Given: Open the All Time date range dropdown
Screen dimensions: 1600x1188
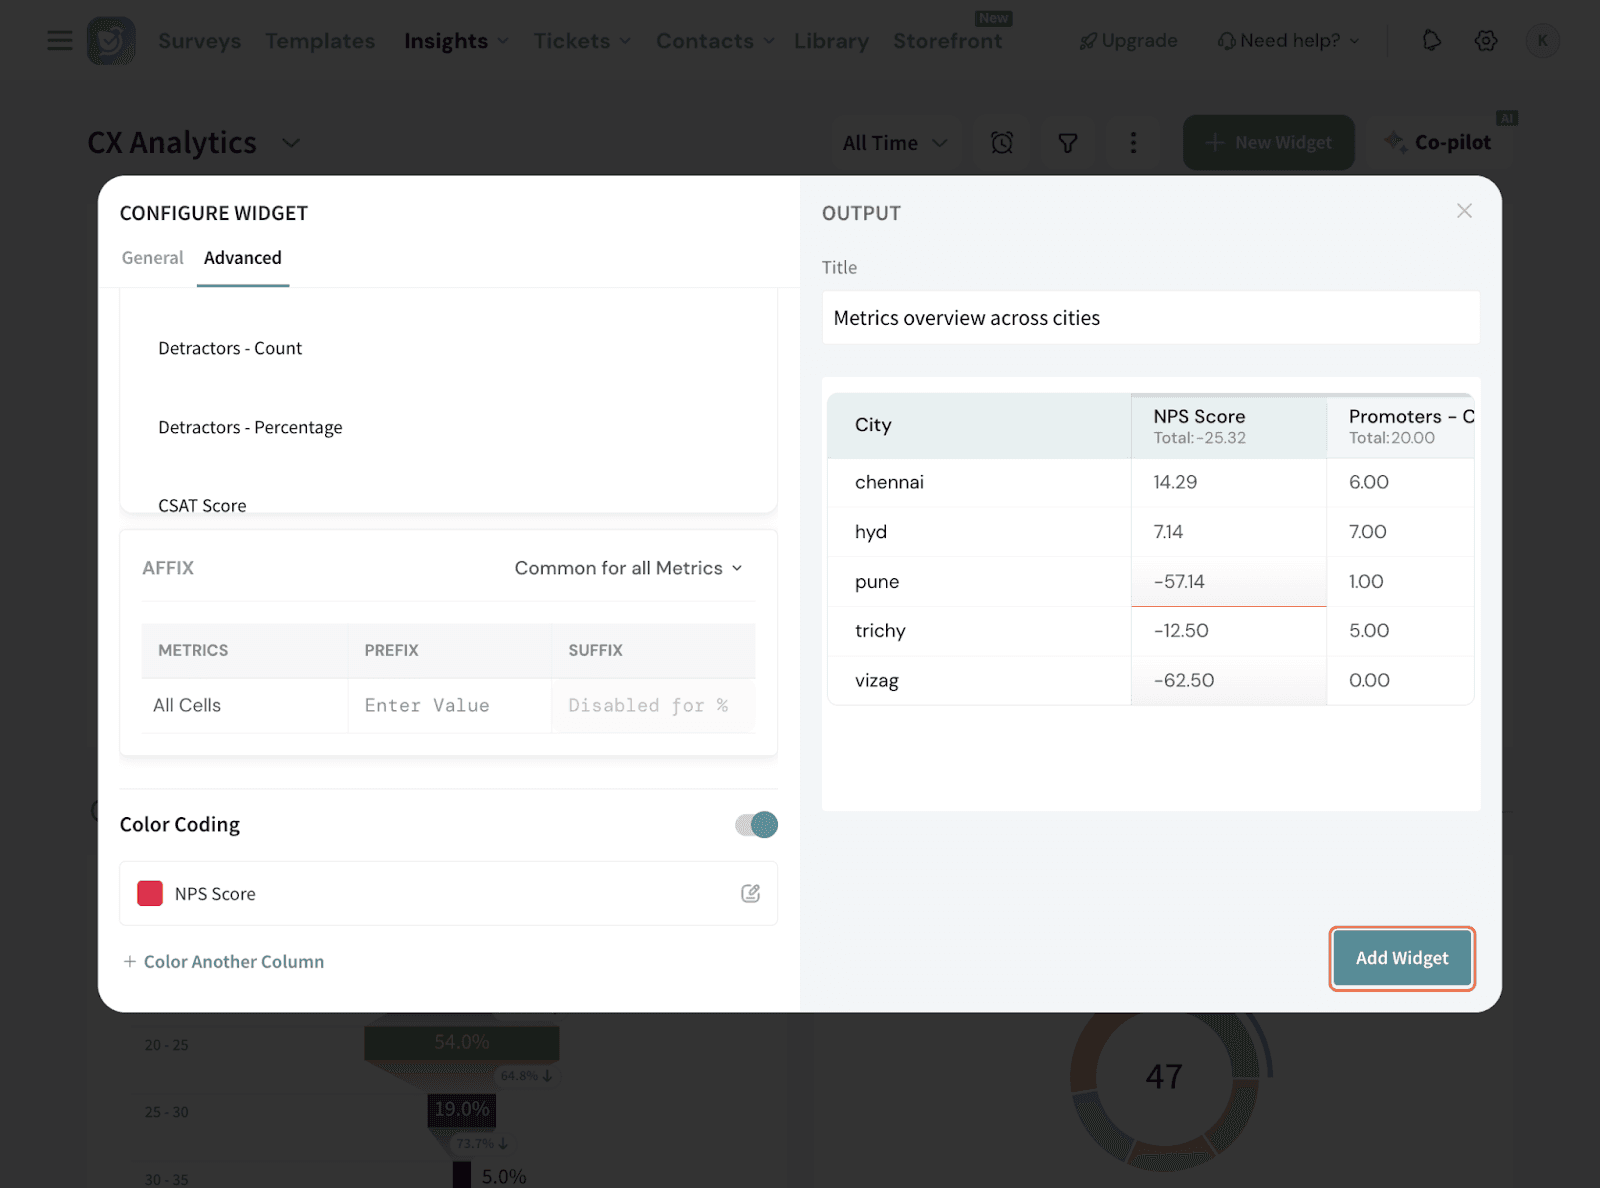Looking at the screenshot, I should click(894, 143).
